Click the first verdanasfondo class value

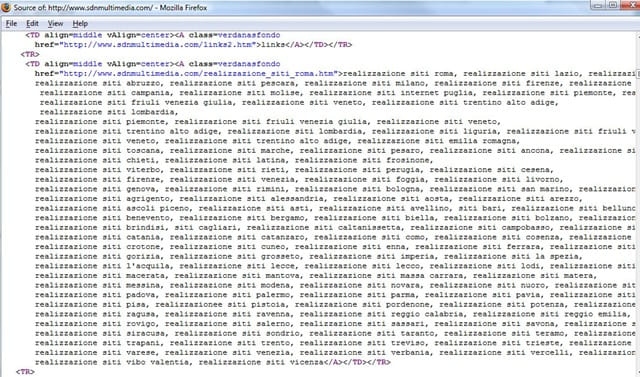tap(249, 35)
